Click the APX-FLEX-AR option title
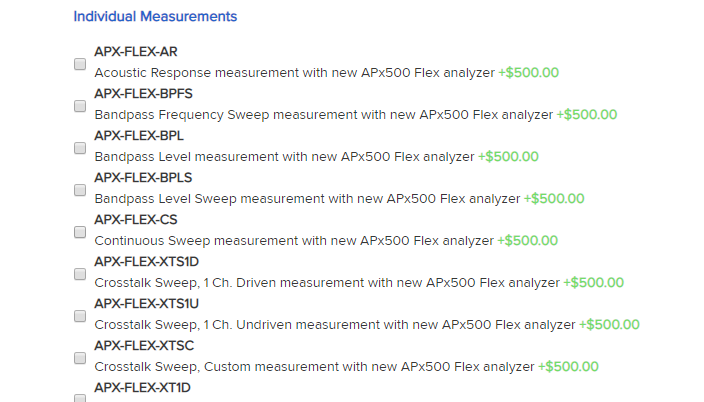Image resolution: width=704 pixels, height=402 pixels. (x=136, y=52)
